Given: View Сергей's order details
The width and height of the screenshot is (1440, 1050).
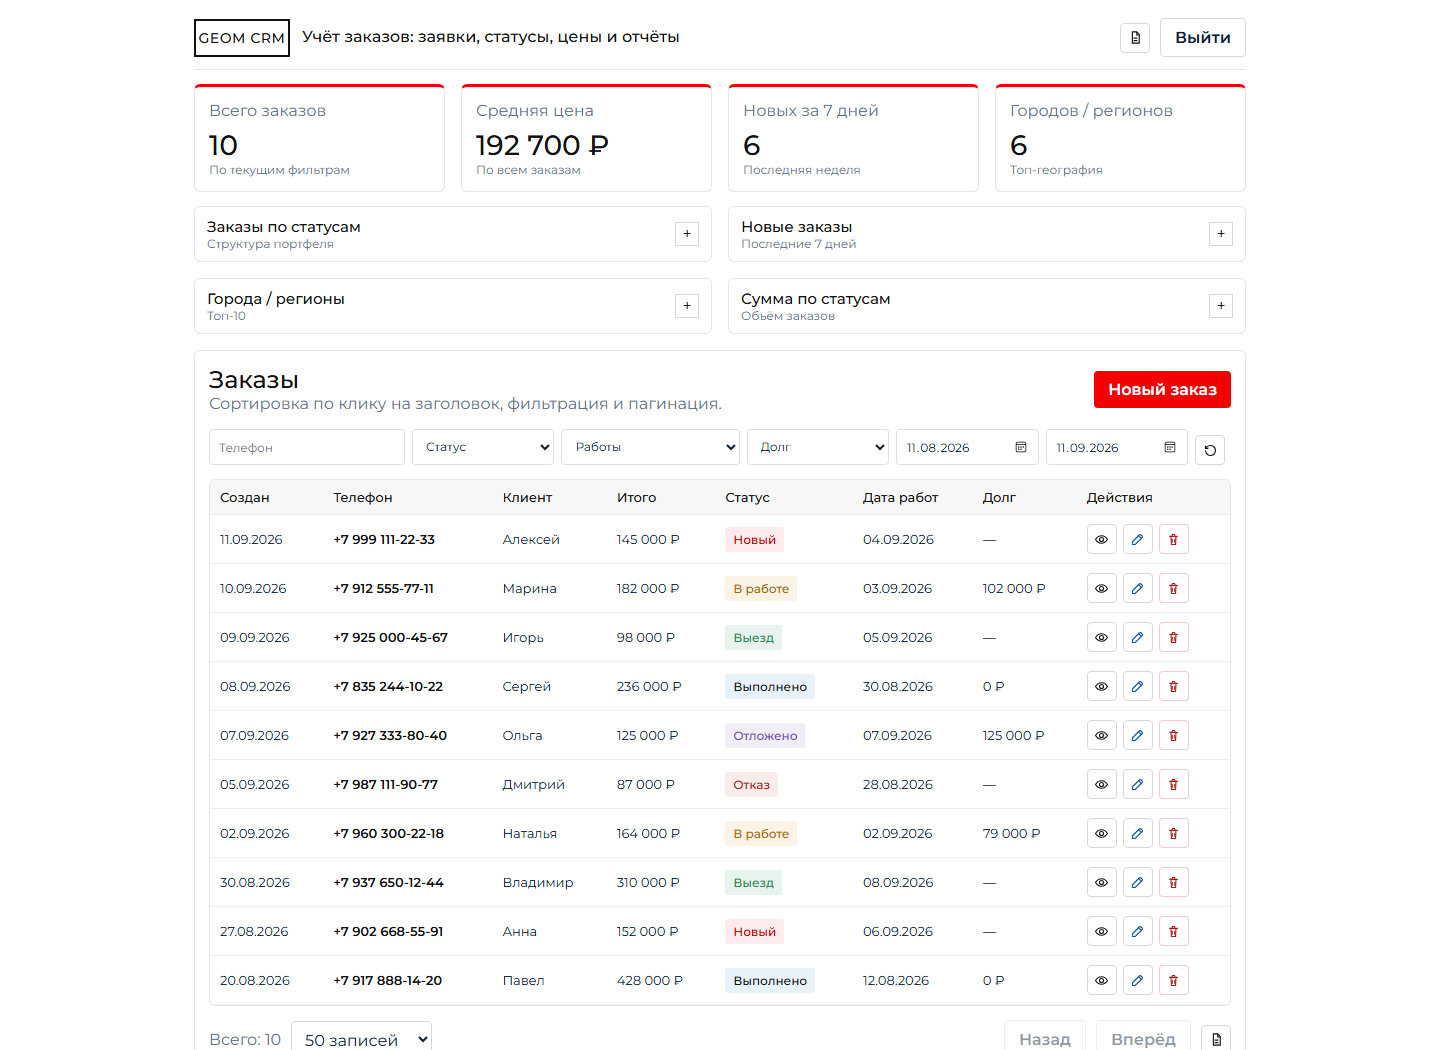Looking at the screenshot, I should click(x=1102, y=686).
